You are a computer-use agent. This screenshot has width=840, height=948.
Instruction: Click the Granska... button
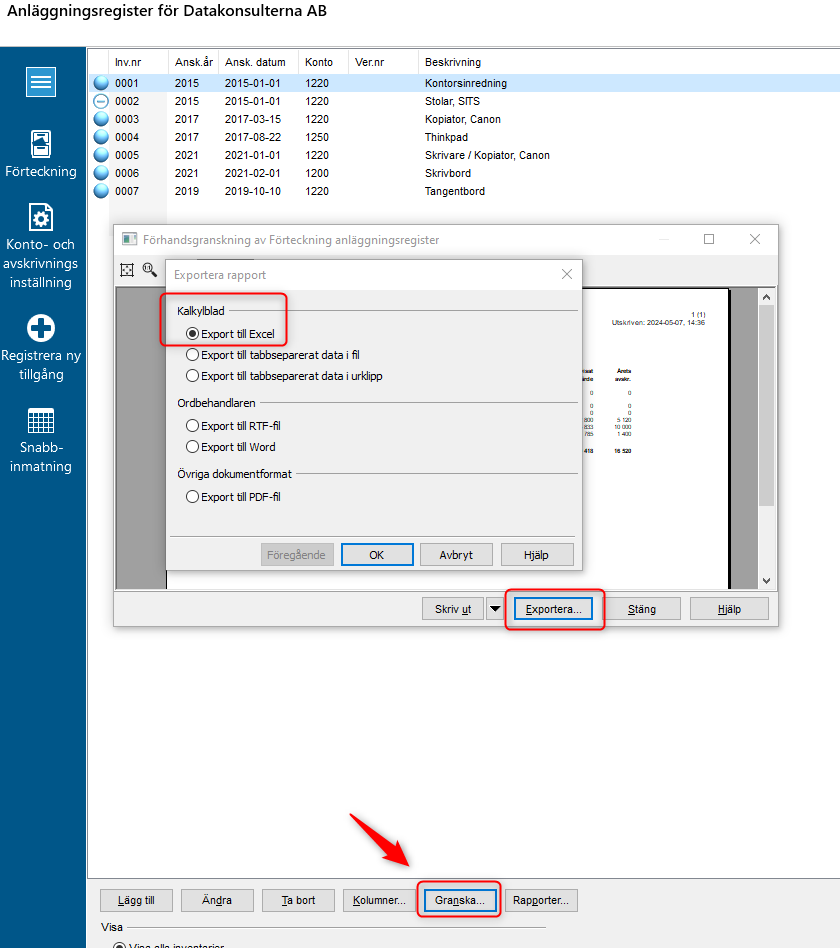[x=460, y=900]
